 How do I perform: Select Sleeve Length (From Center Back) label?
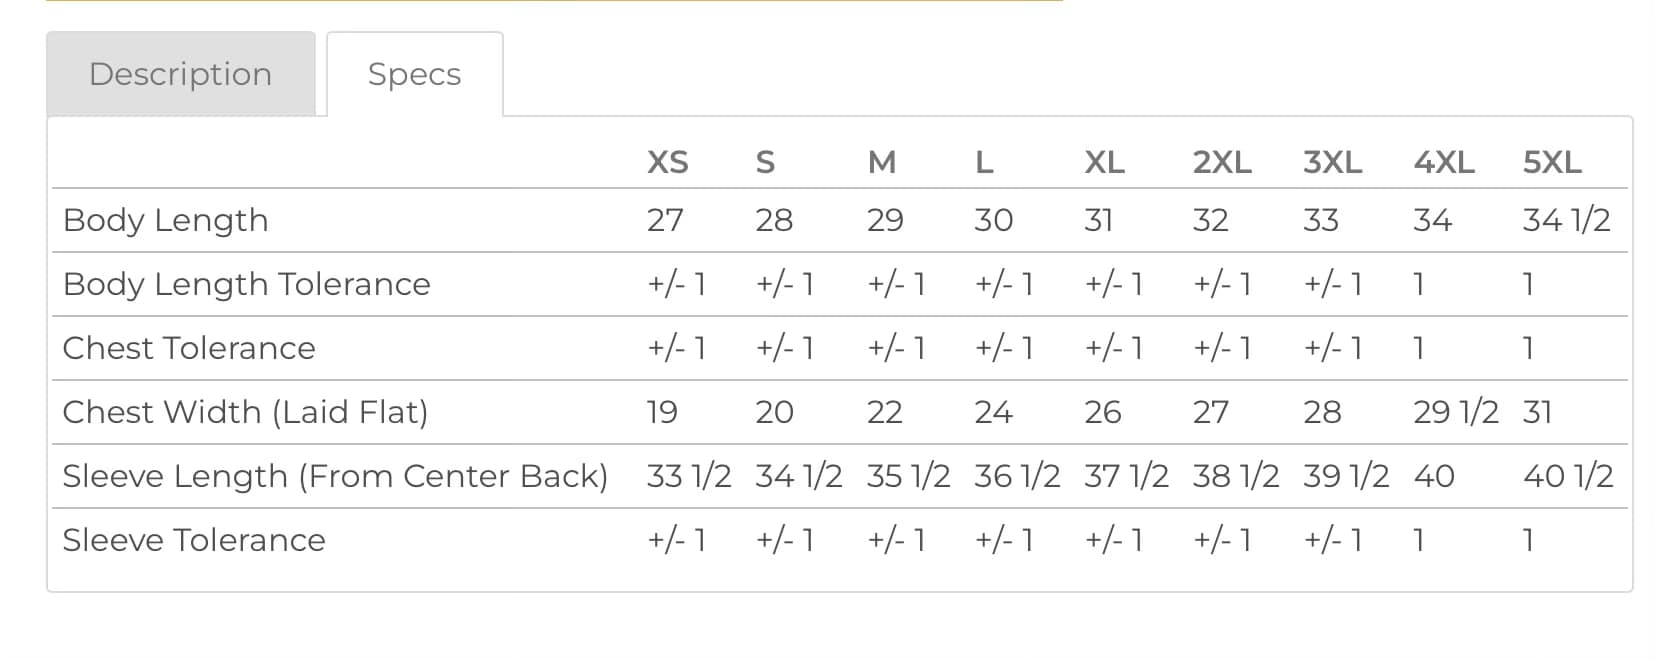(335, 476)
